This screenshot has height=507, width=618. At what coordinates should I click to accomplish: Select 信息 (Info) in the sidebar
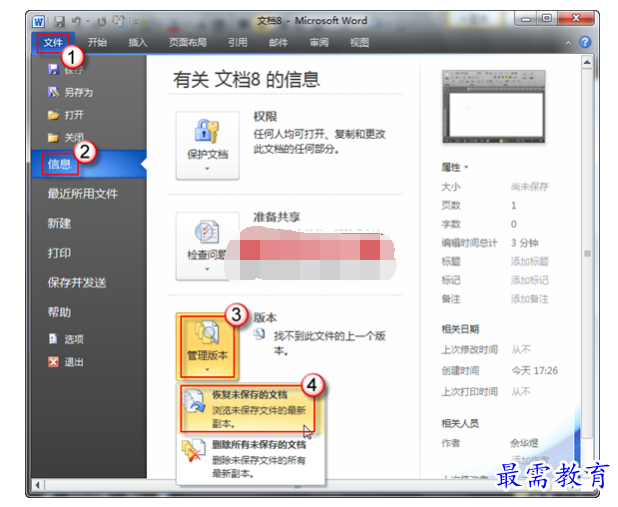tap(89, 164)
